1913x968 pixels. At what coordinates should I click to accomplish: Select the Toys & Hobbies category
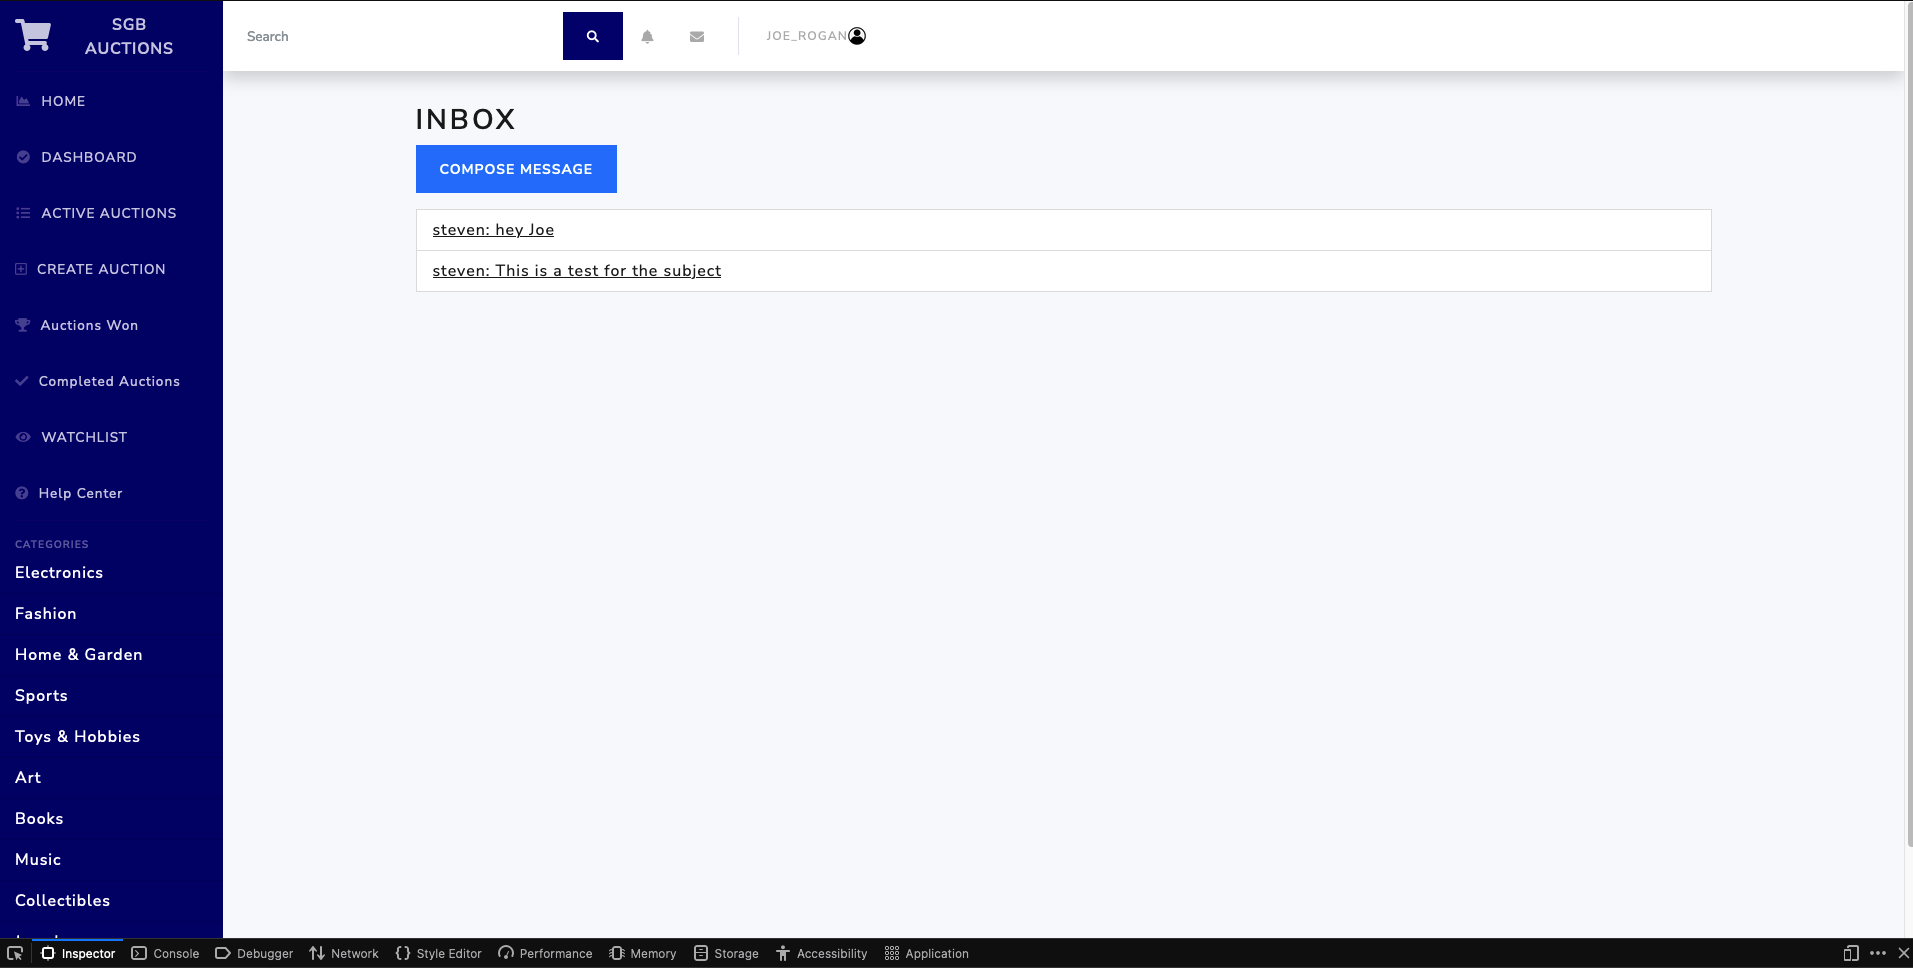tap(78, 737)
